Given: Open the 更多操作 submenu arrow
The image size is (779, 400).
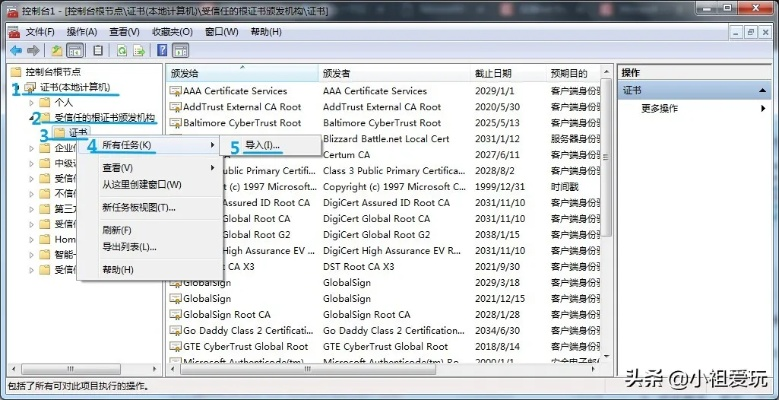Looking at the screenshot, I should coord(763,108).
